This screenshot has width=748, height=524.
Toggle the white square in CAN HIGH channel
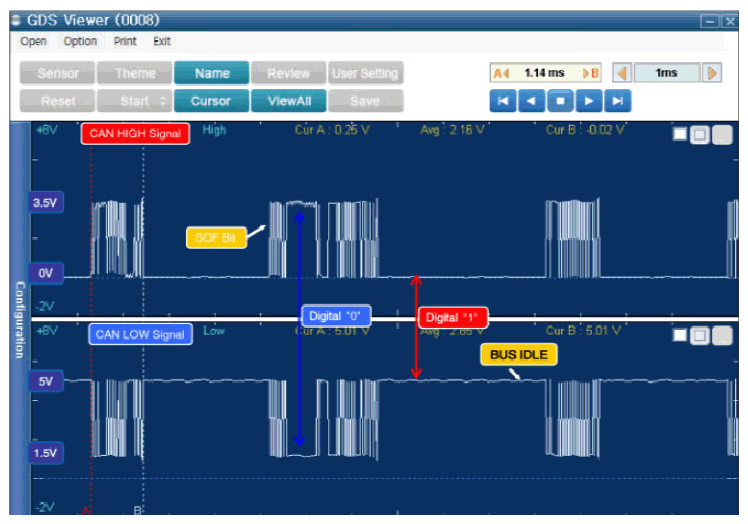tap(680, 135)
